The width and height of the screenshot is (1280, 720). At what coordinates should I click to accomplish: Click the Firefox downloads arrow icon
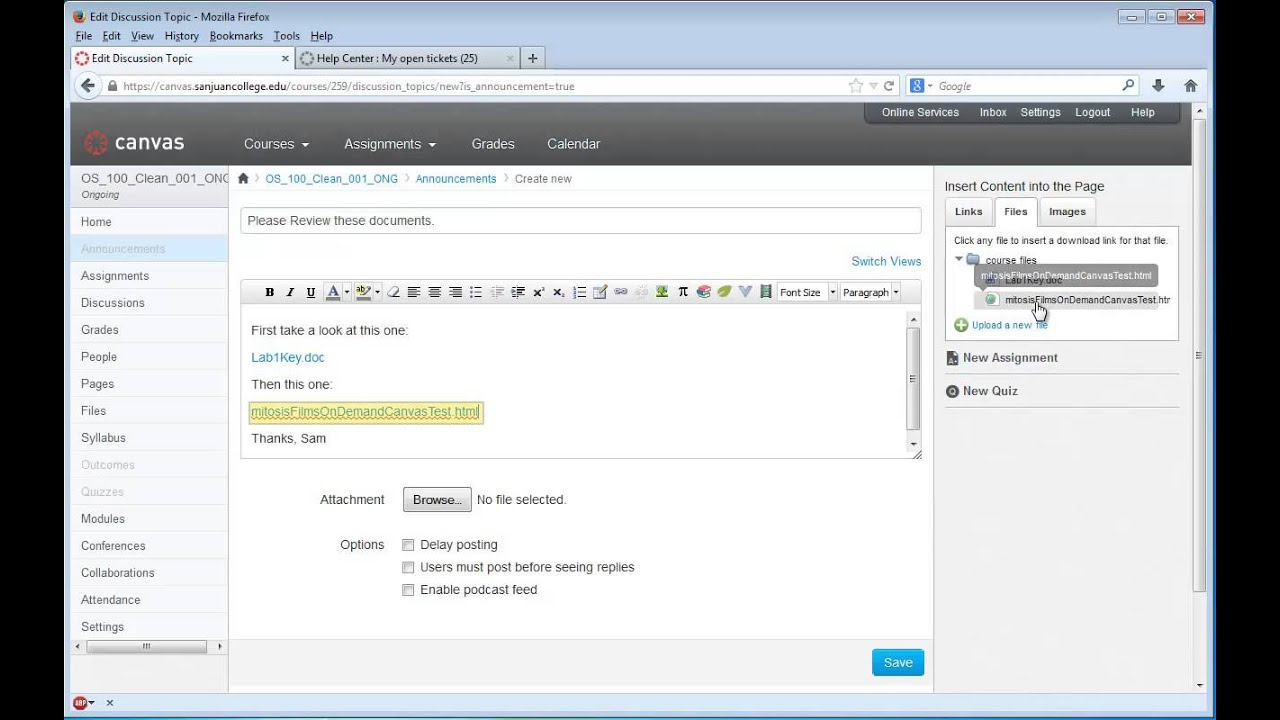pyautogui.click(x=1158, y=86)
